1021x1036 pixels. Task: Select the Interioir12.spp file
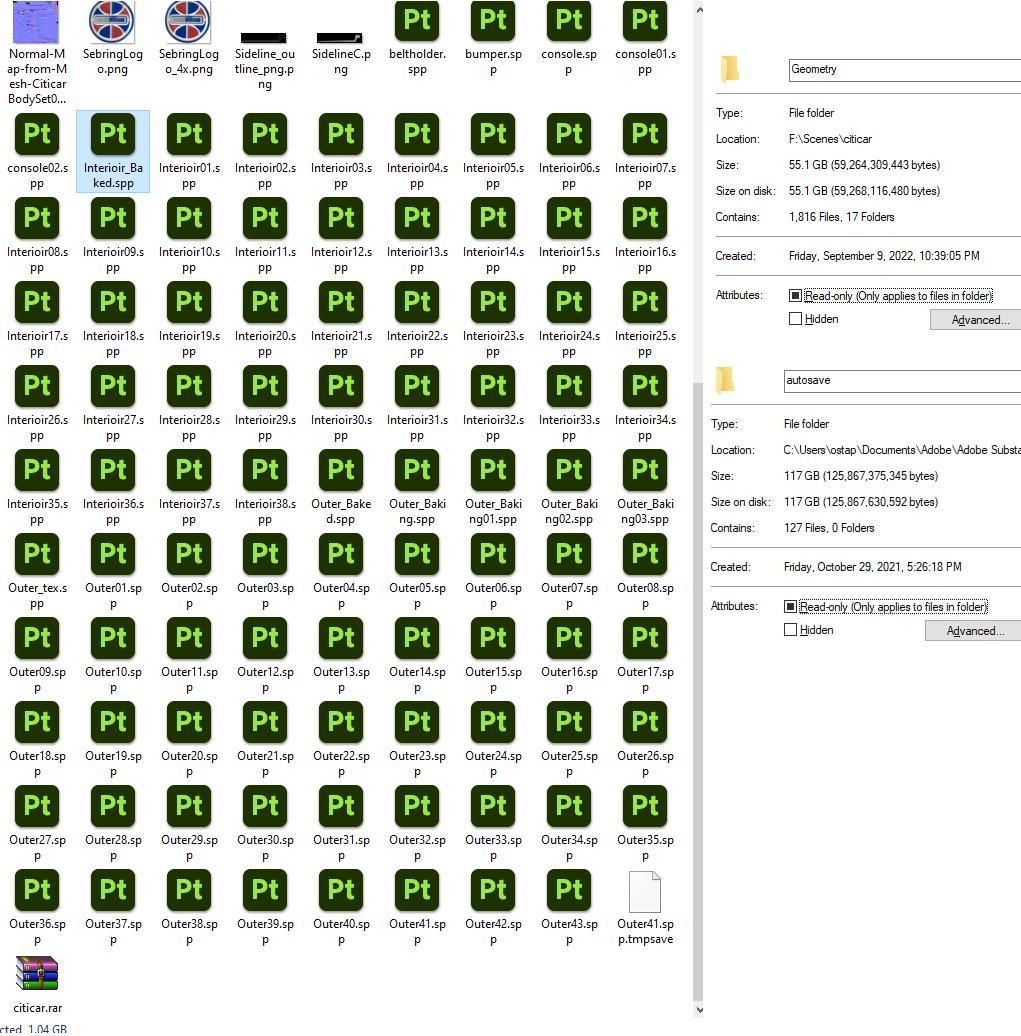(341, 235)
